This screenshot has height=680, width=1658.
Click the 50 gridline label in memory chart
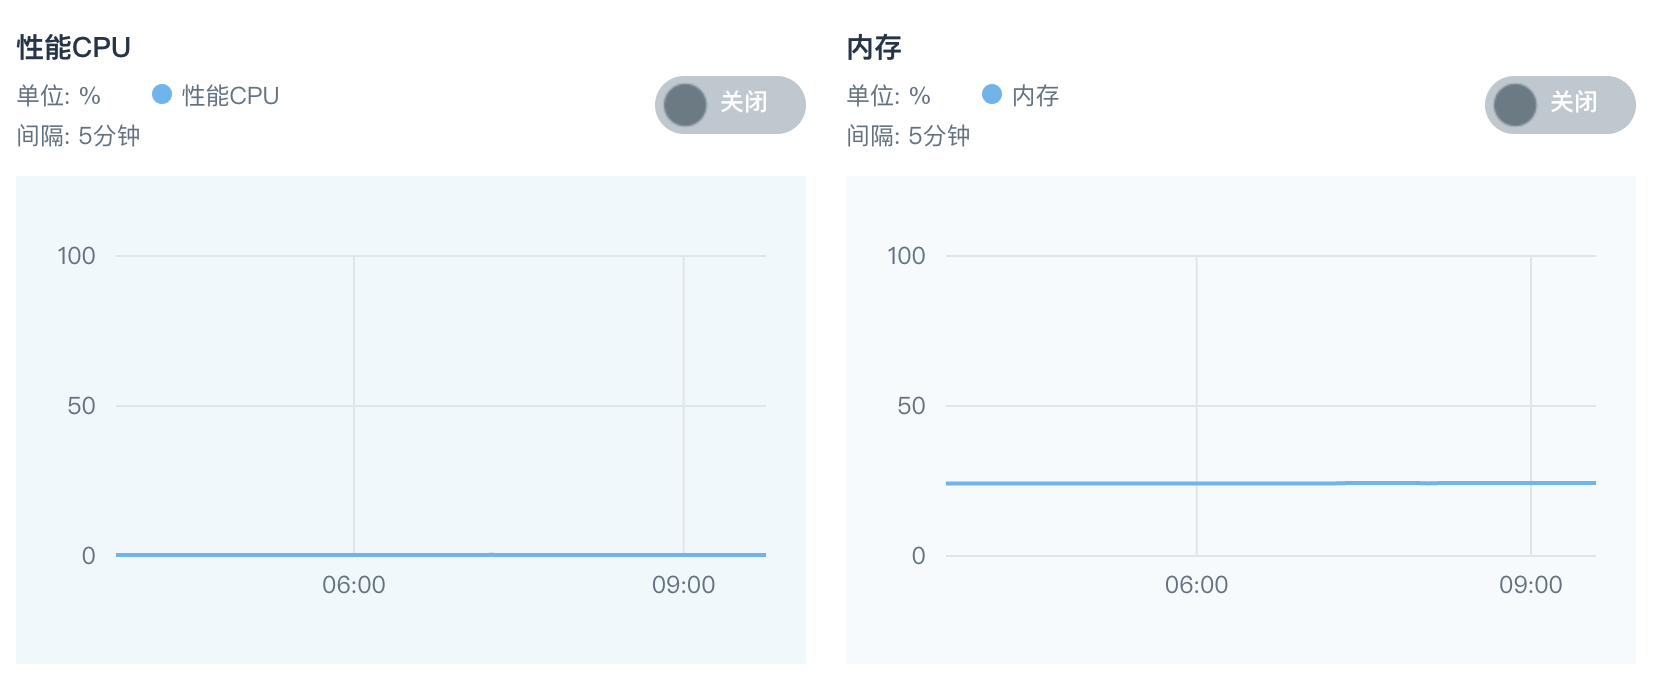click(x=912, y=406)
